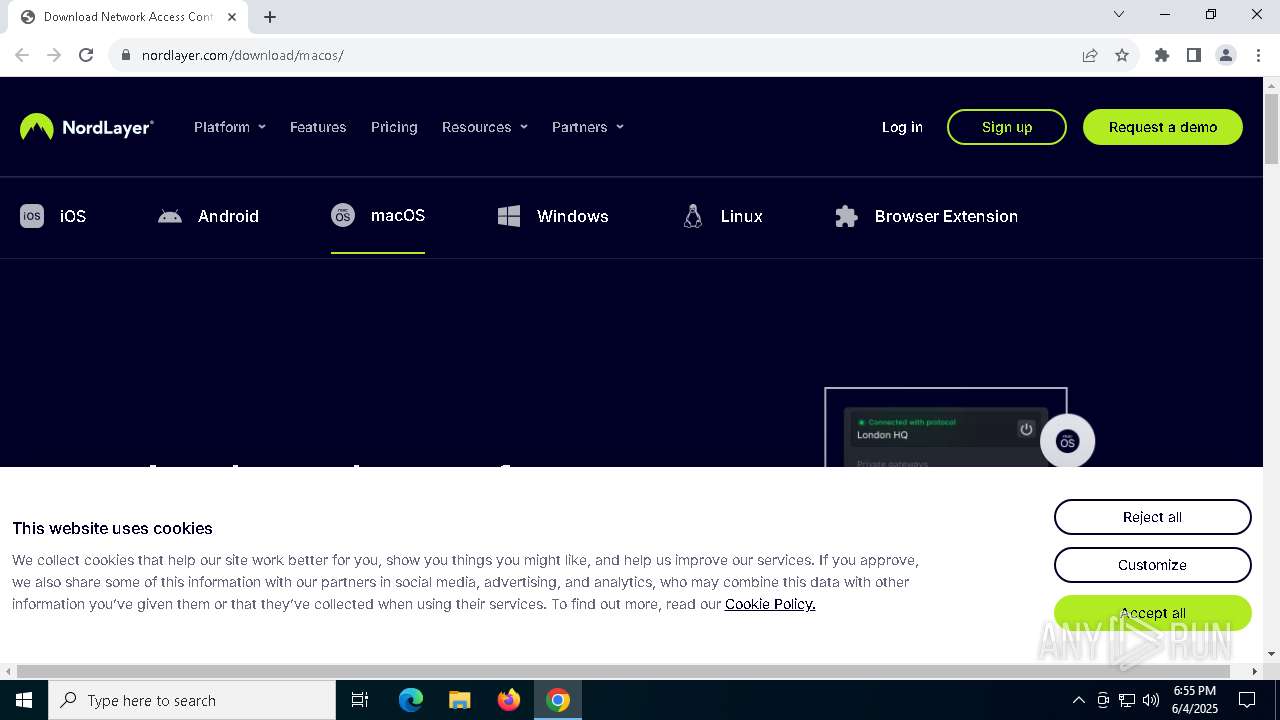This screenshot has height=720, width=1280.
Task: Reload the page in Chrome
Action: [86, 55]
